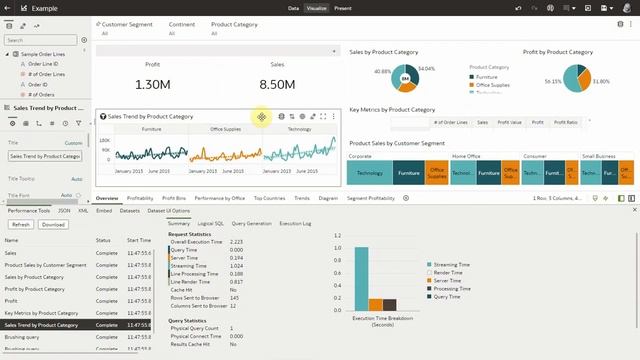The width and height of the screenshot is (640, 360).
Task: Open the filter bar more-options menu
Action: pos(631,24)
